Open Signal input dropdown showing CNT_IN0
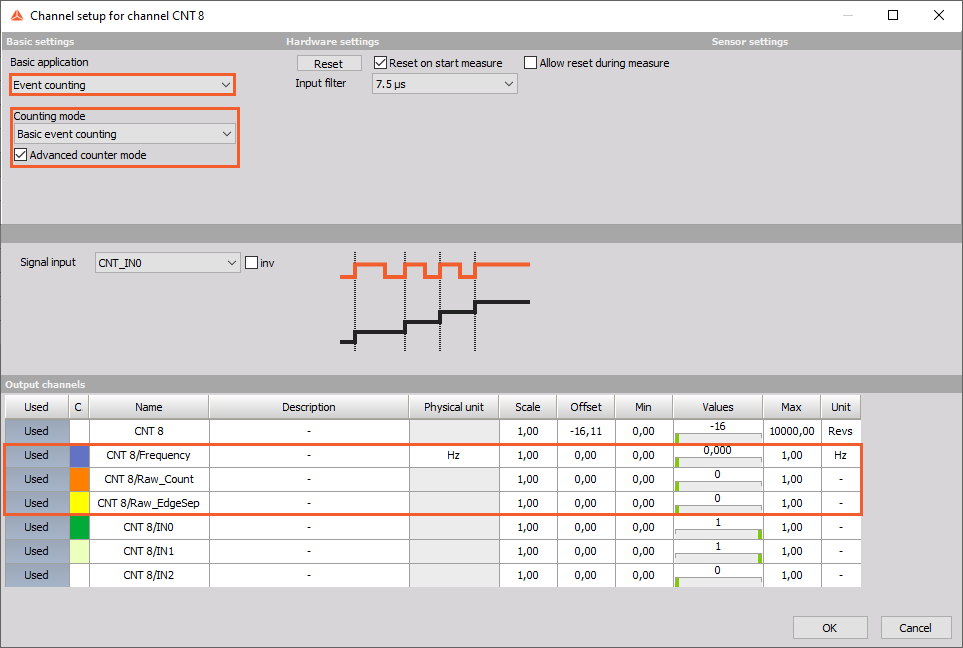963x648 pixels. [x=167, y=263]
